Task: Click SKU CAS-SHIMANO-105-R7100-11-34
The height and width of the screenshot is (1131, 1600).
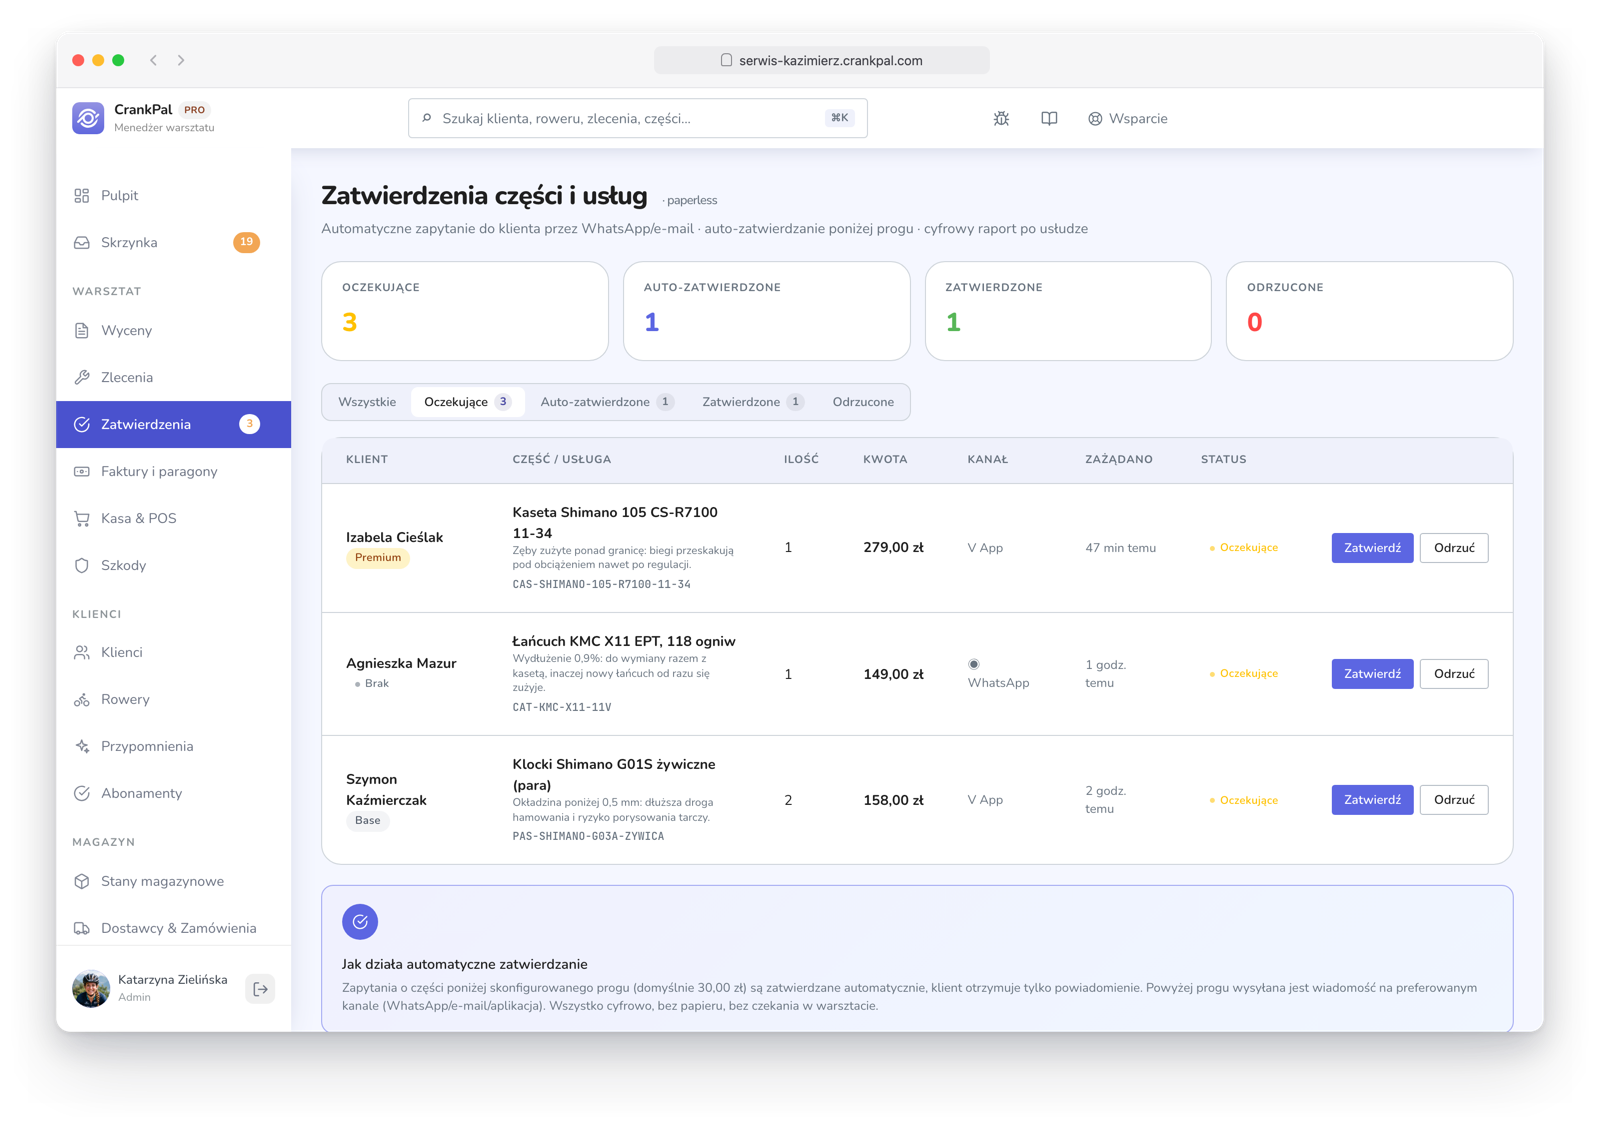Action: click(601, 584)
